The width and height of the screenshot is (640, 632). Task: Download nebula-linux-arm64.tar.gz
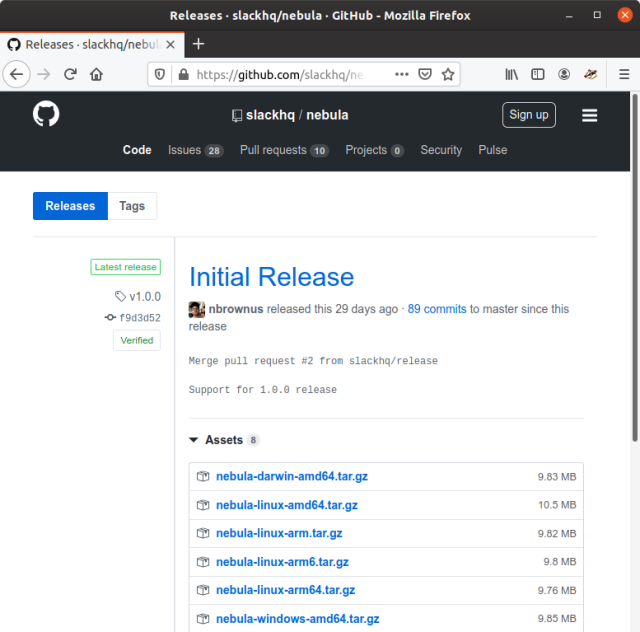click(x=286, y=590)
